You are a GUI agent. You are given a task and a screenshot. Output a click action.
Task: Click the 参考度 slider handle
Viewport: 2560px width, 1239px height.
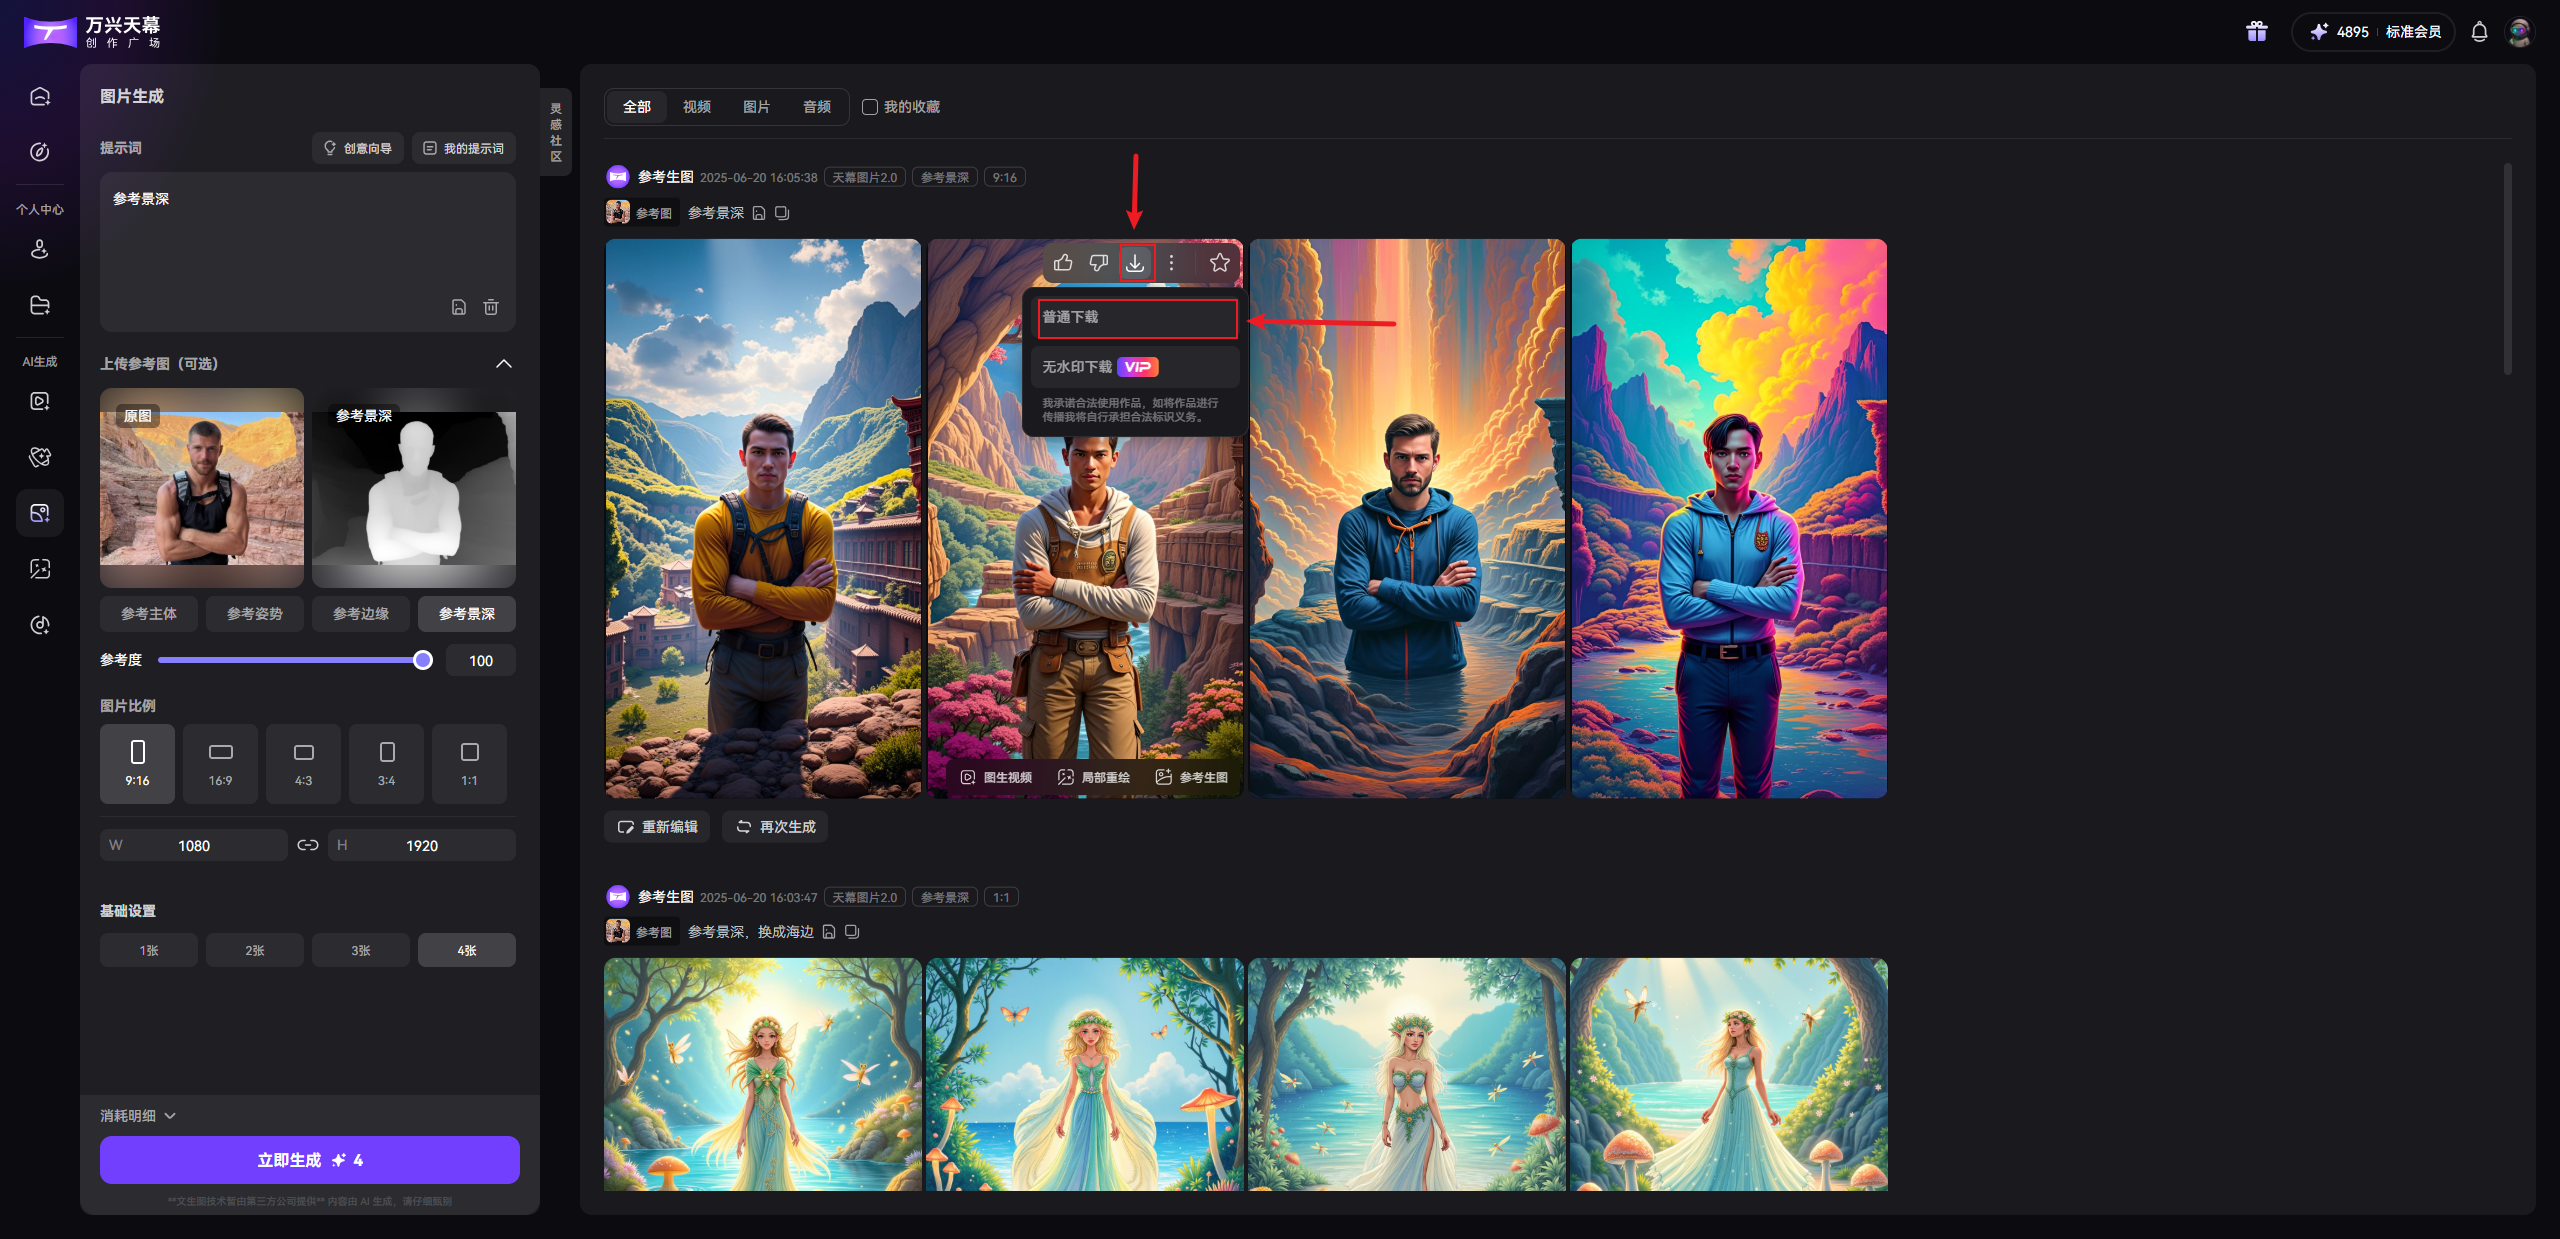423,660
